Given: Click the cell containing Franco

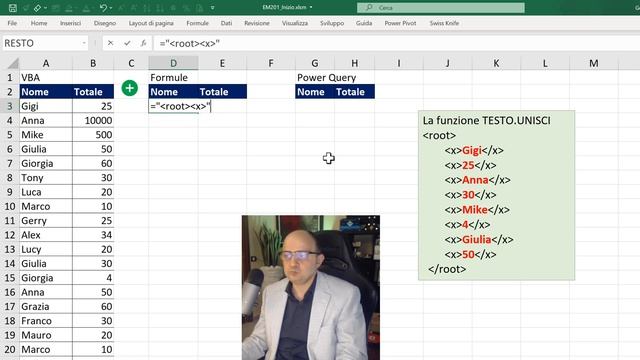Looking at the screenshot, I should point(46,321).
